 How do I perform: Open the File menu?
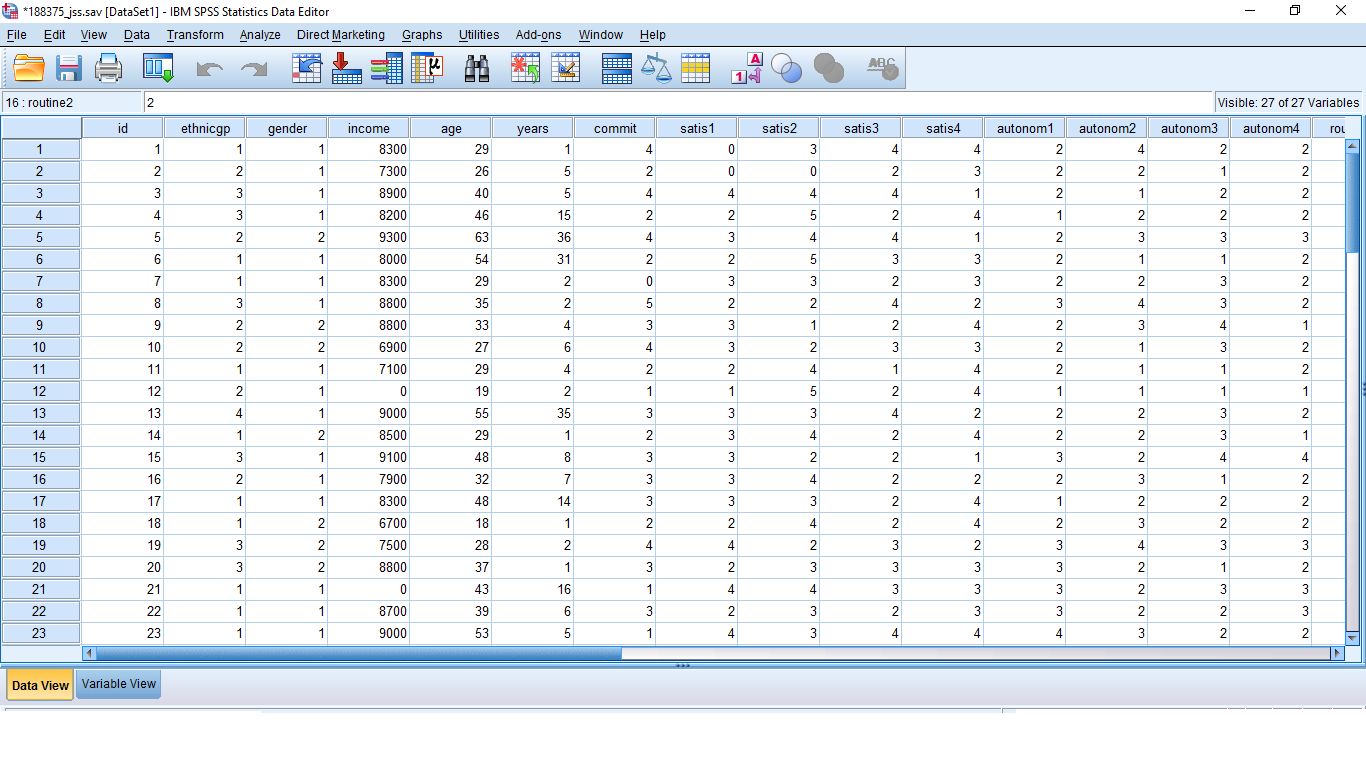[16, 35]
